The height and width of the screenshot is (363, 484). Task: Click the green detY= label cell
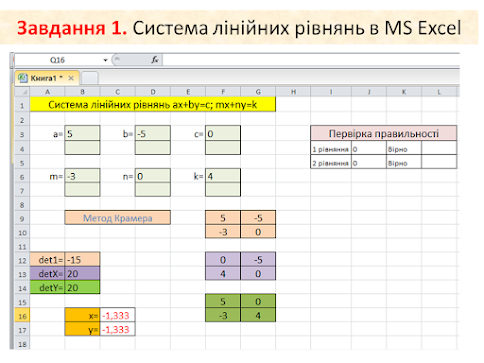pyautogui.click(x=47, y=287)
